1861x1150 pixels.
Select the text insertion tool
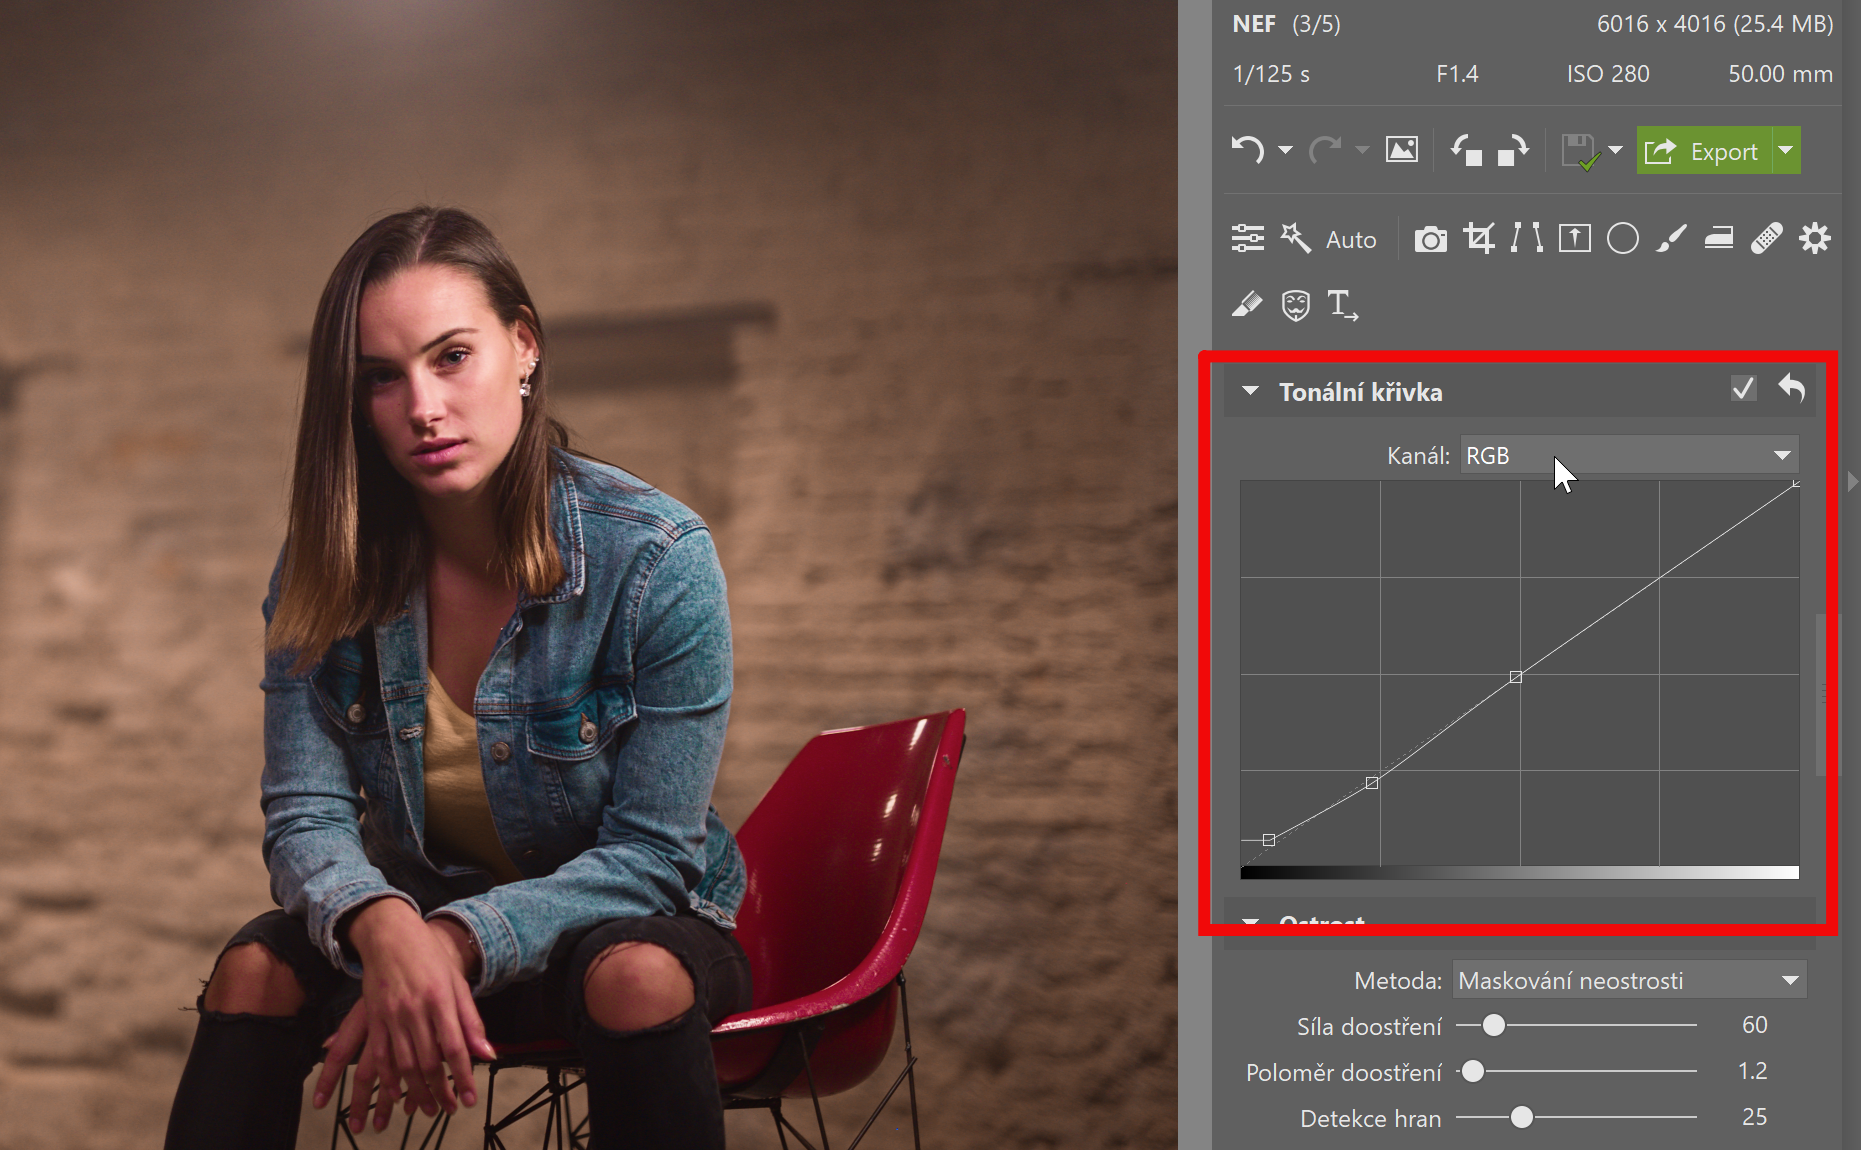(1342, 304)
